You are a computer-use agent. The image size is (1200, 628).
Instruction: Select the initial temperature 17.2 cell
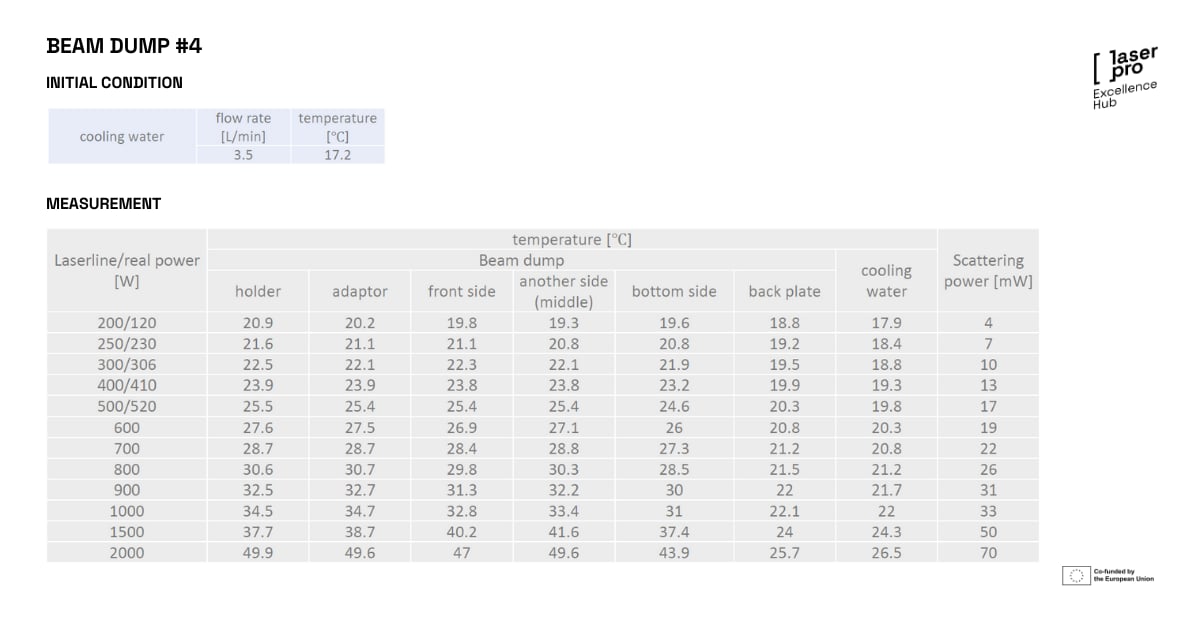(x=337, y=155)
